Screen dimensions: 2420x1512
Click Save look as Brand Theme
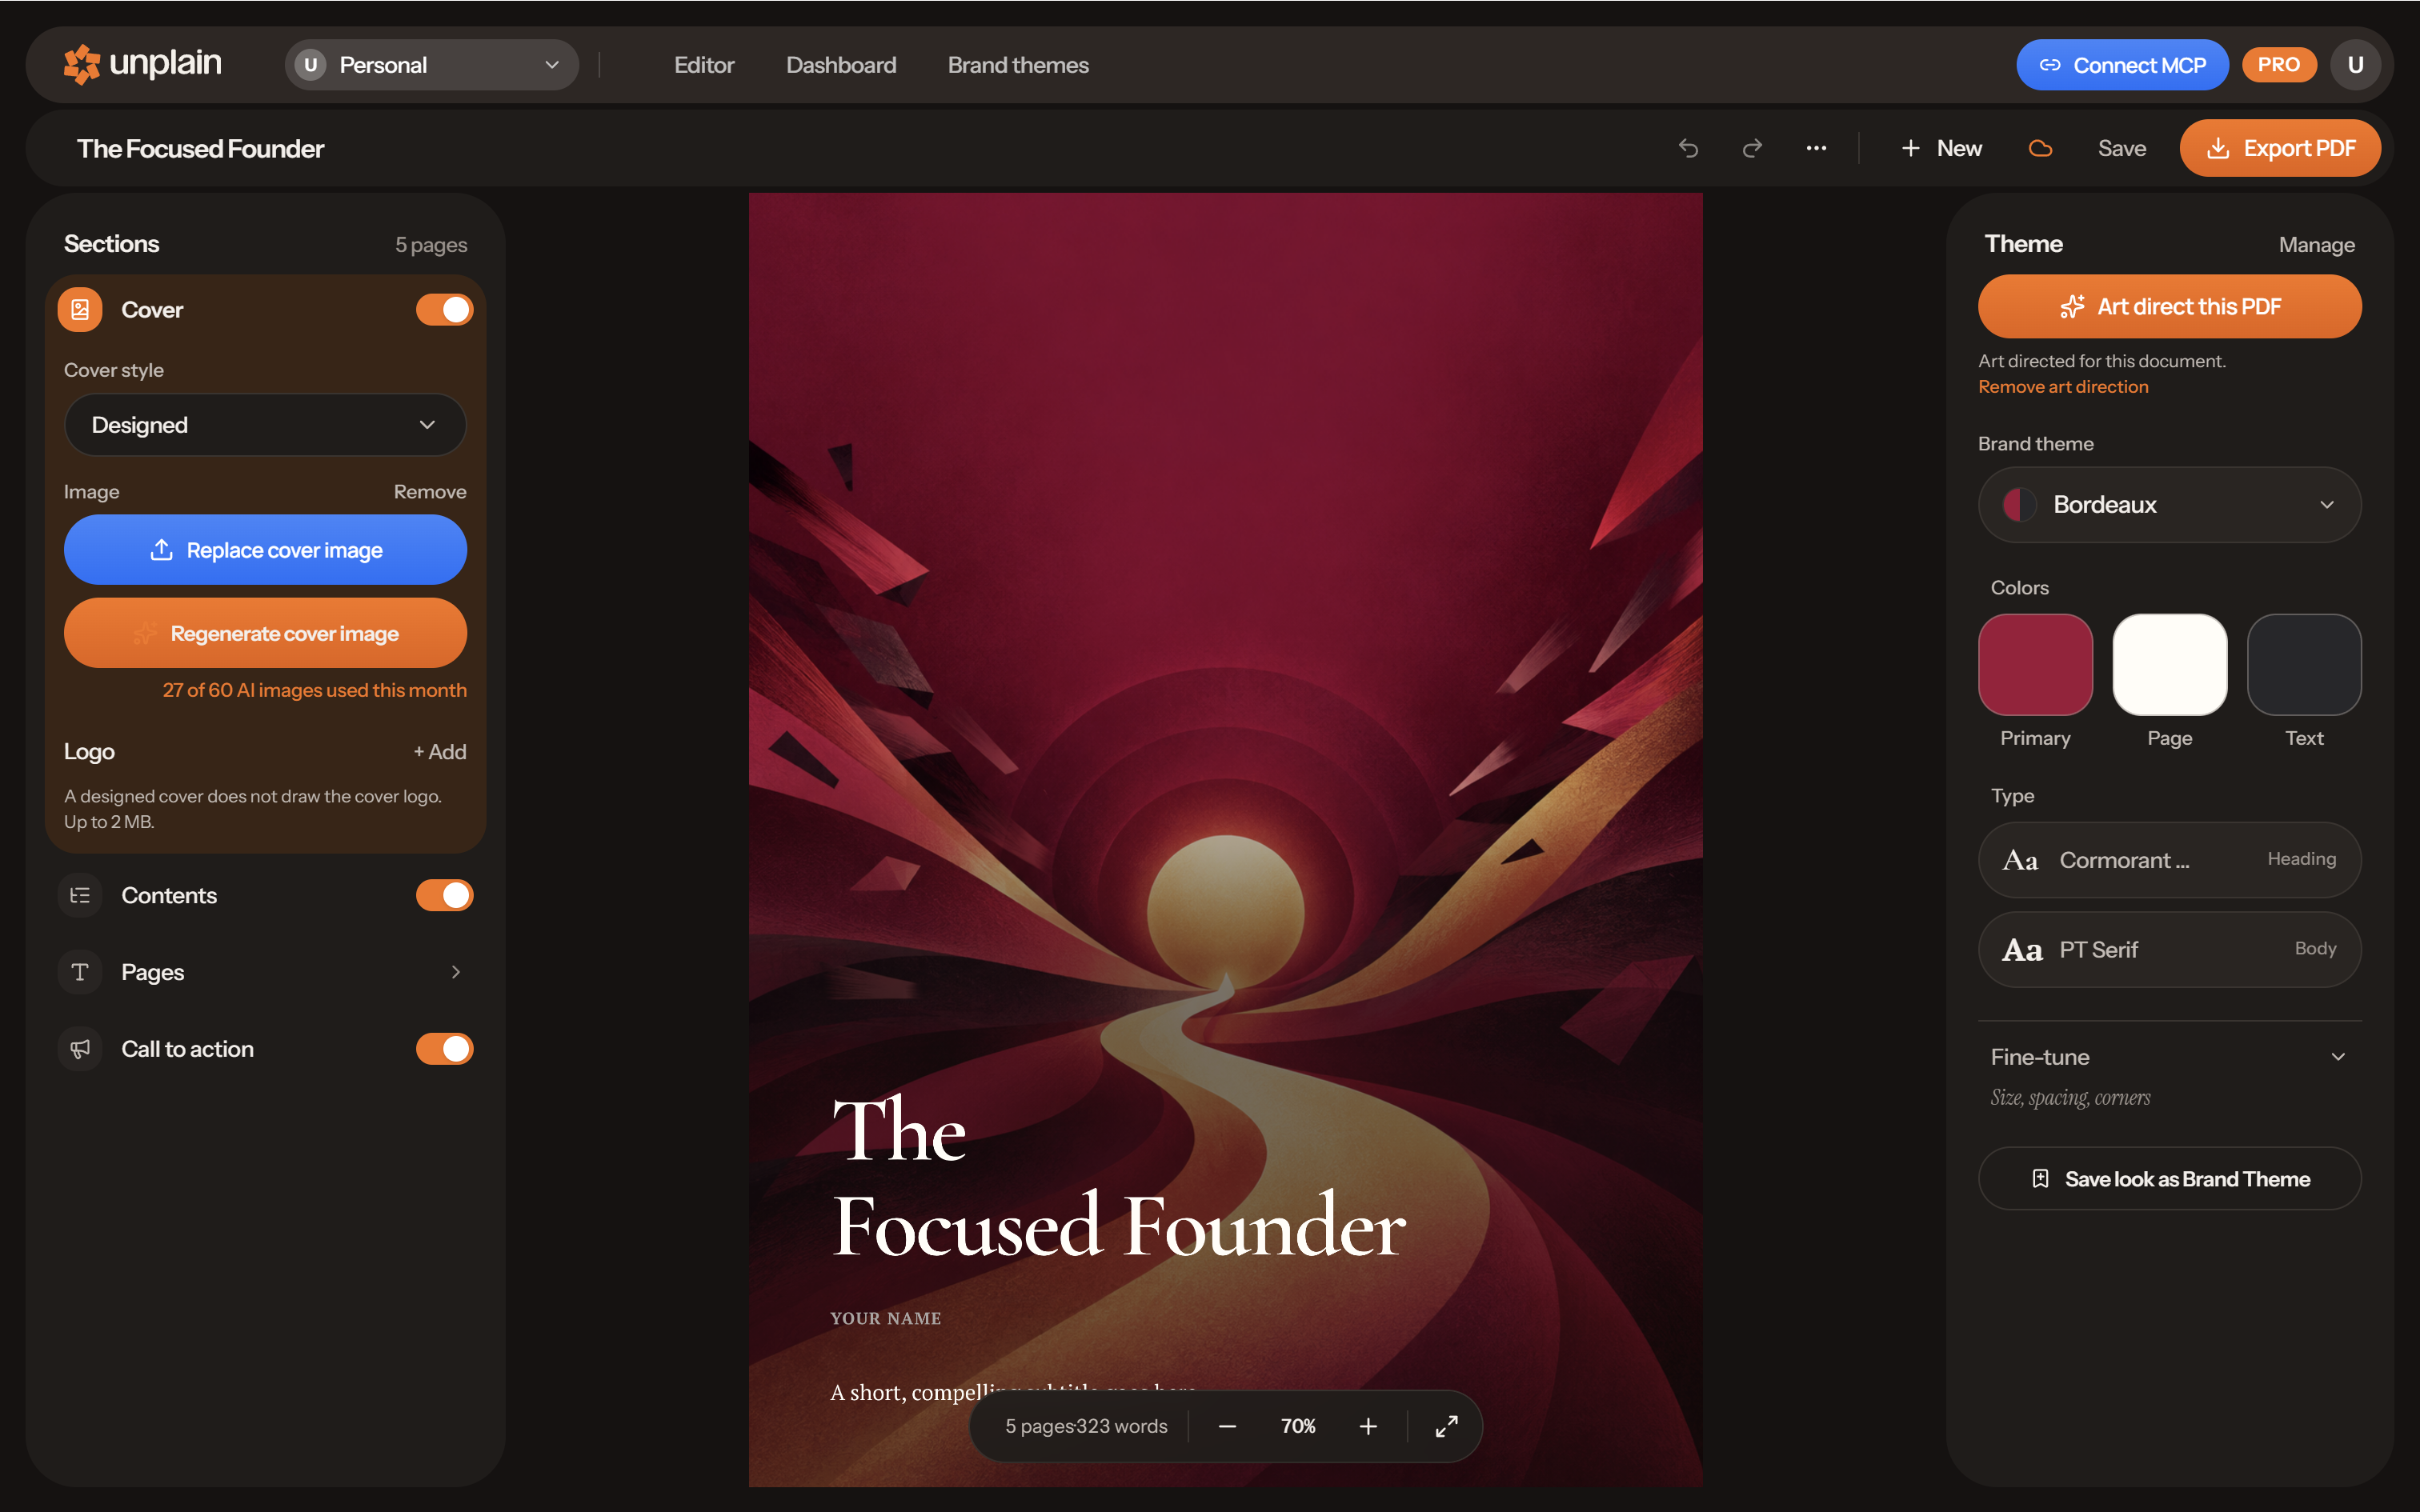click(x=2169, y=1179)
